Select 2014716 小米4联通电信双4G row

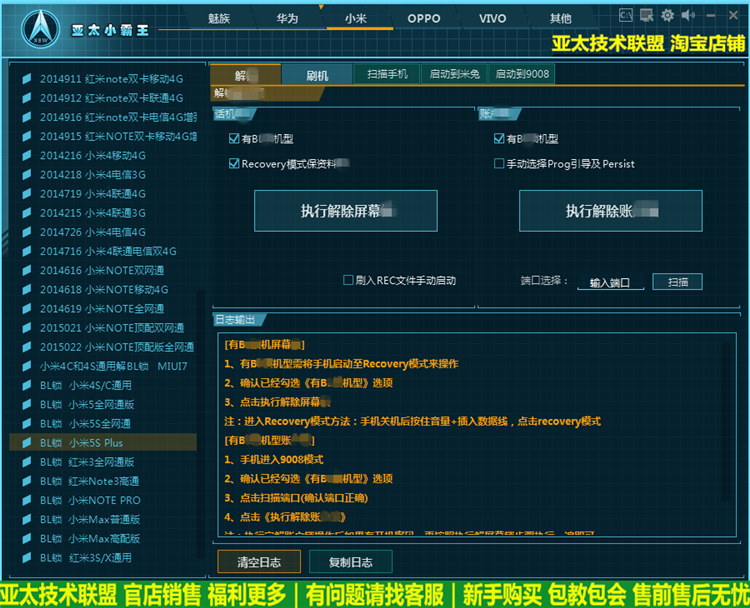tap(103, 251)
